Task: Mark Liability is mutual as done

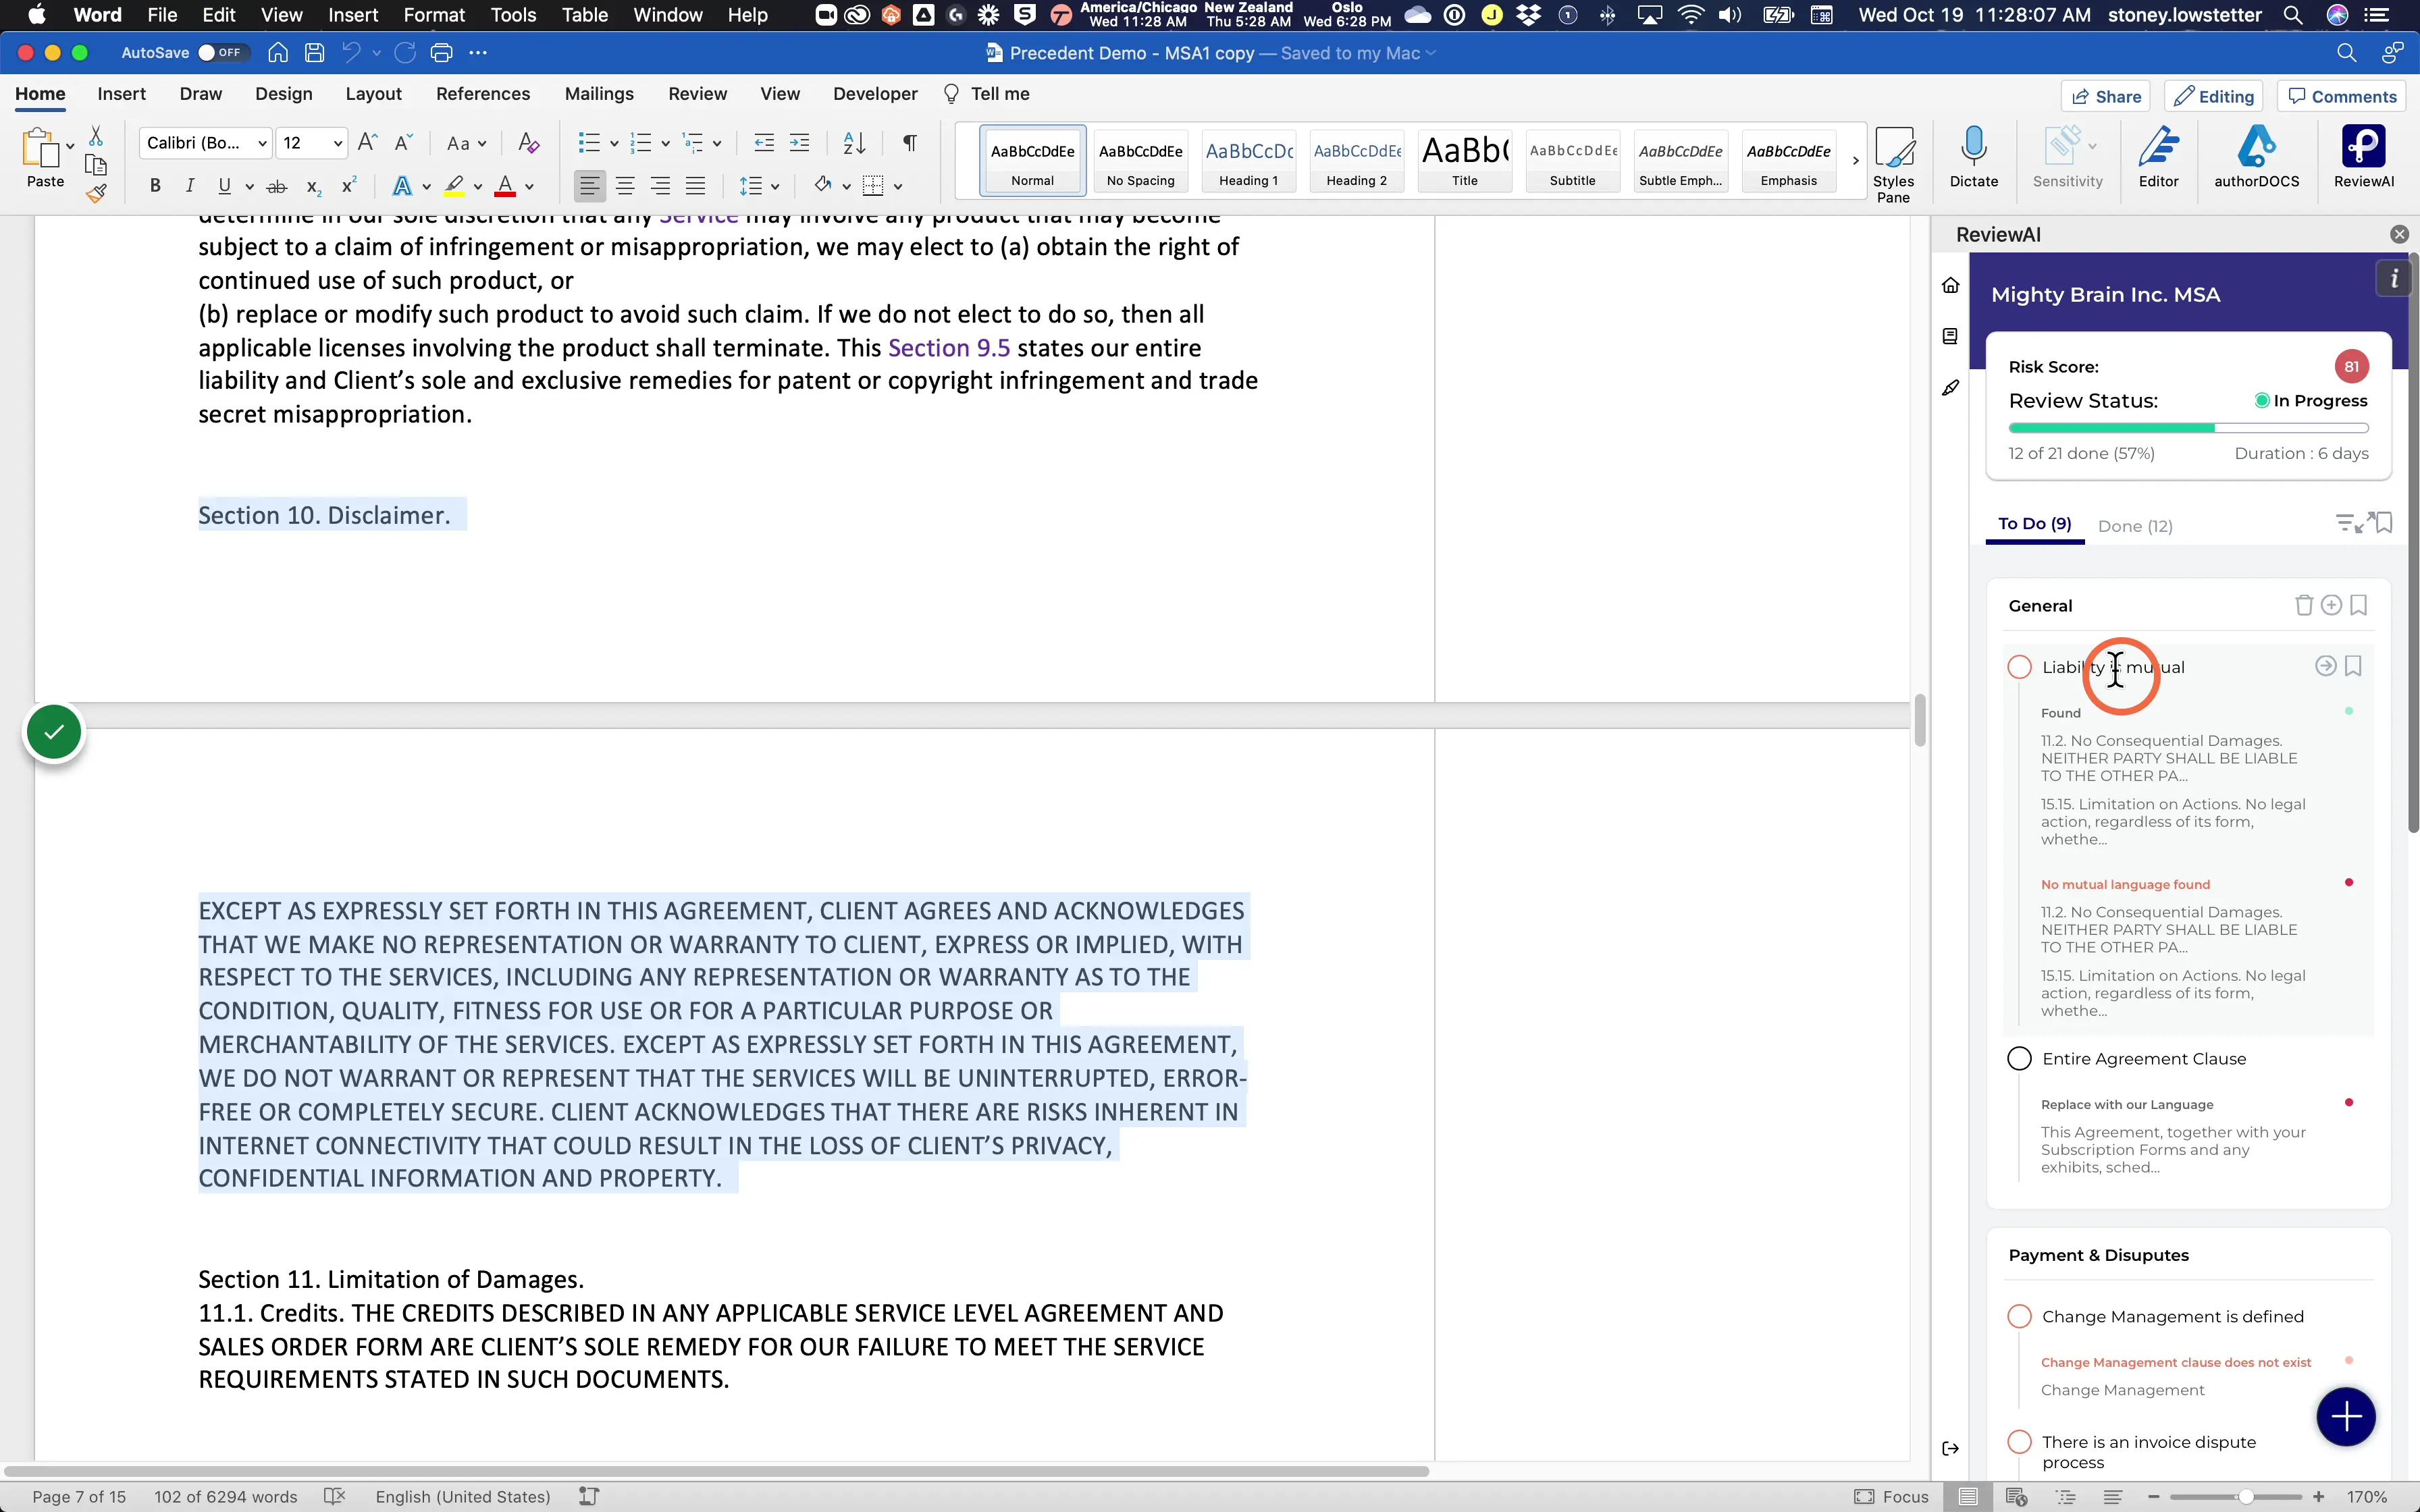Action: pyautogui.click(x=2019, y=667)
